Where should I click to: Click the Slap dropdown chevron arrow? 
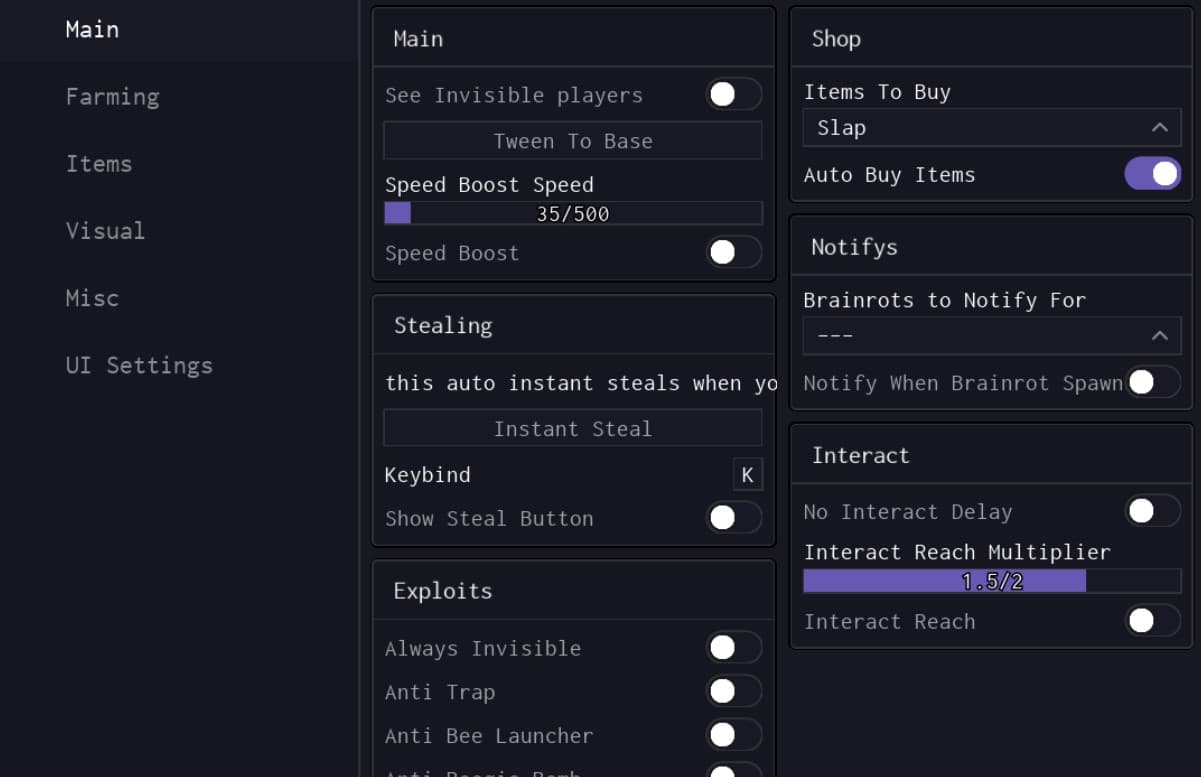pyautogui.click(x=1160, y=128)
